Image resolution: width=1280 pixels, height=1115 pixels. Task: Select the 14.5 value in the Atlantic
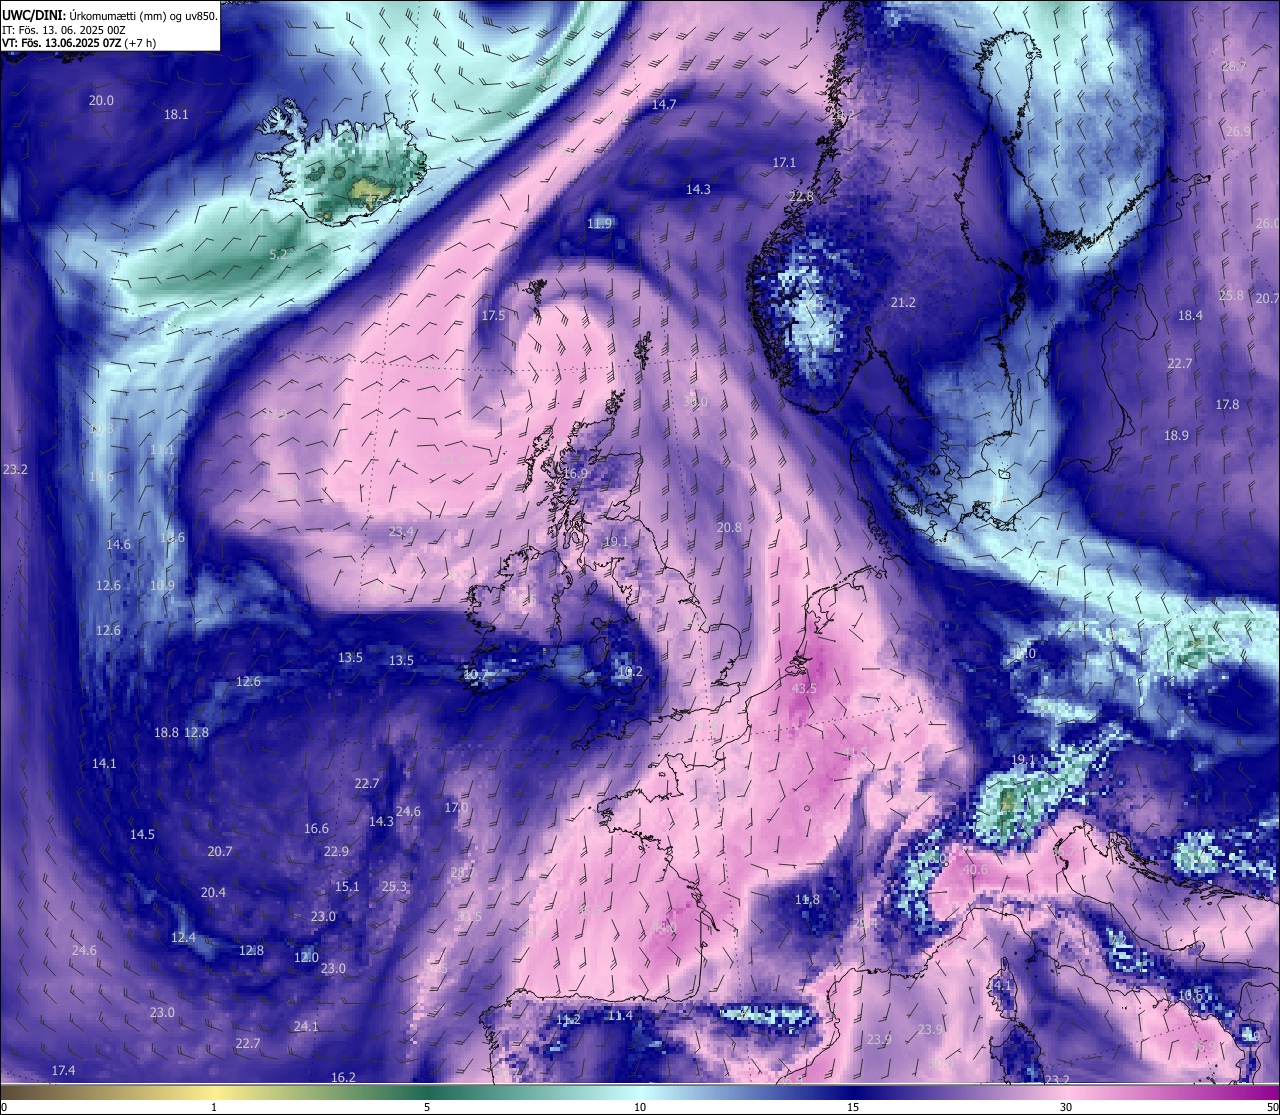[142, 835]
